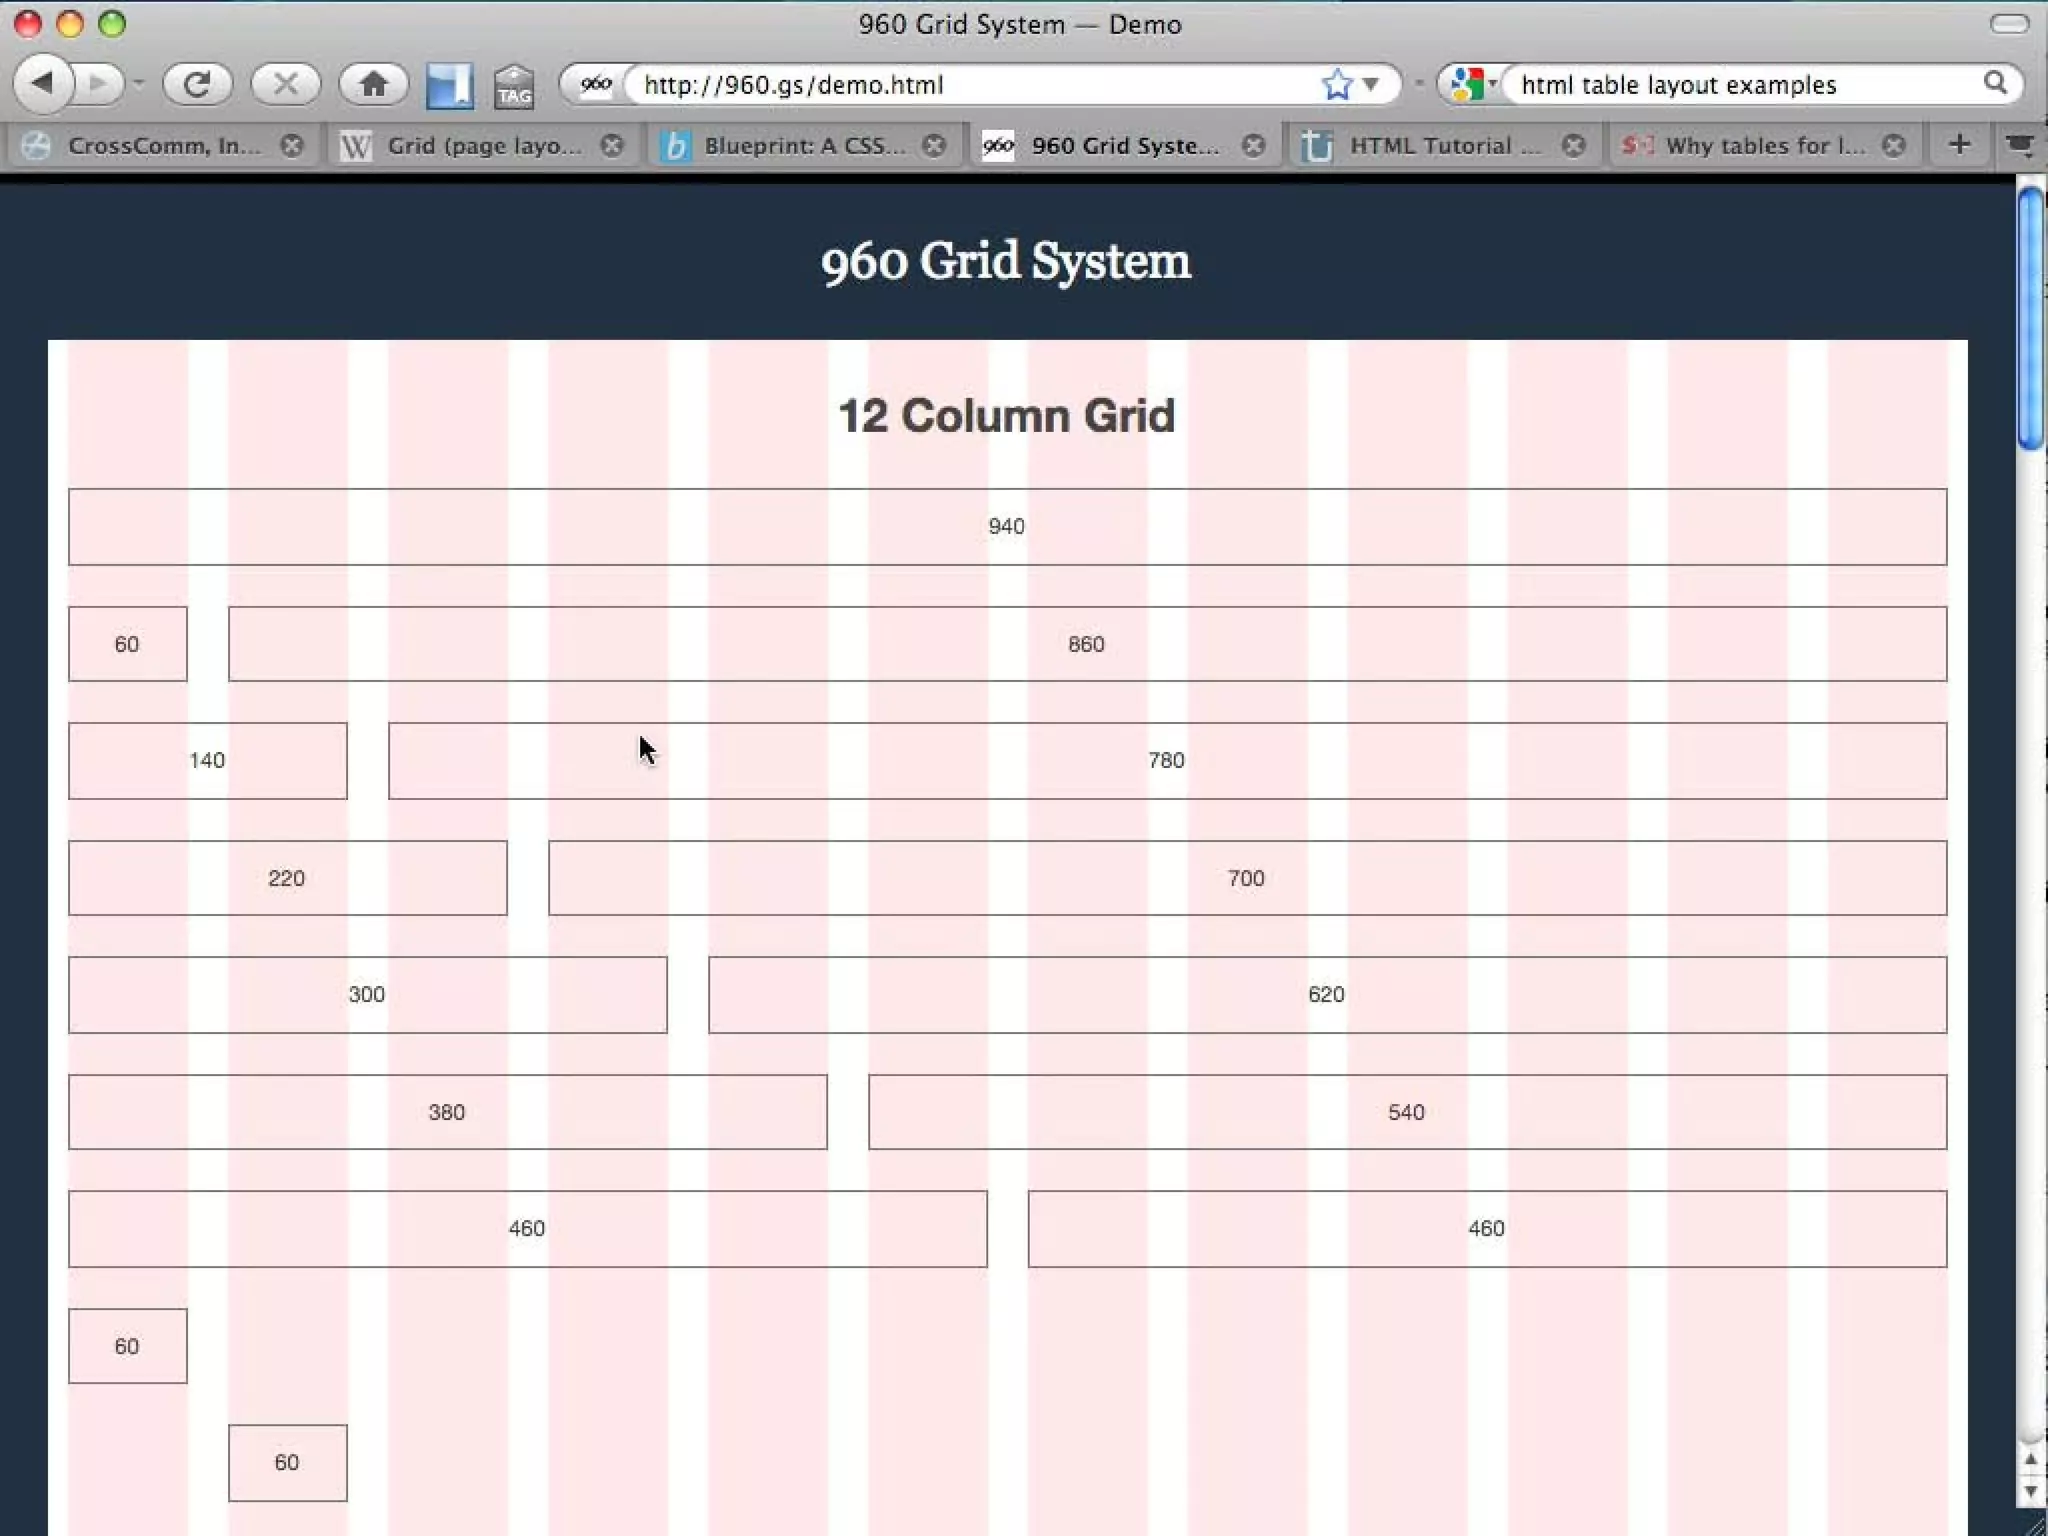The height and width of the screenshot is (1536, 2048).
Task: Close the Why tables for layout tab
Action: click(x=1893, y=146)
